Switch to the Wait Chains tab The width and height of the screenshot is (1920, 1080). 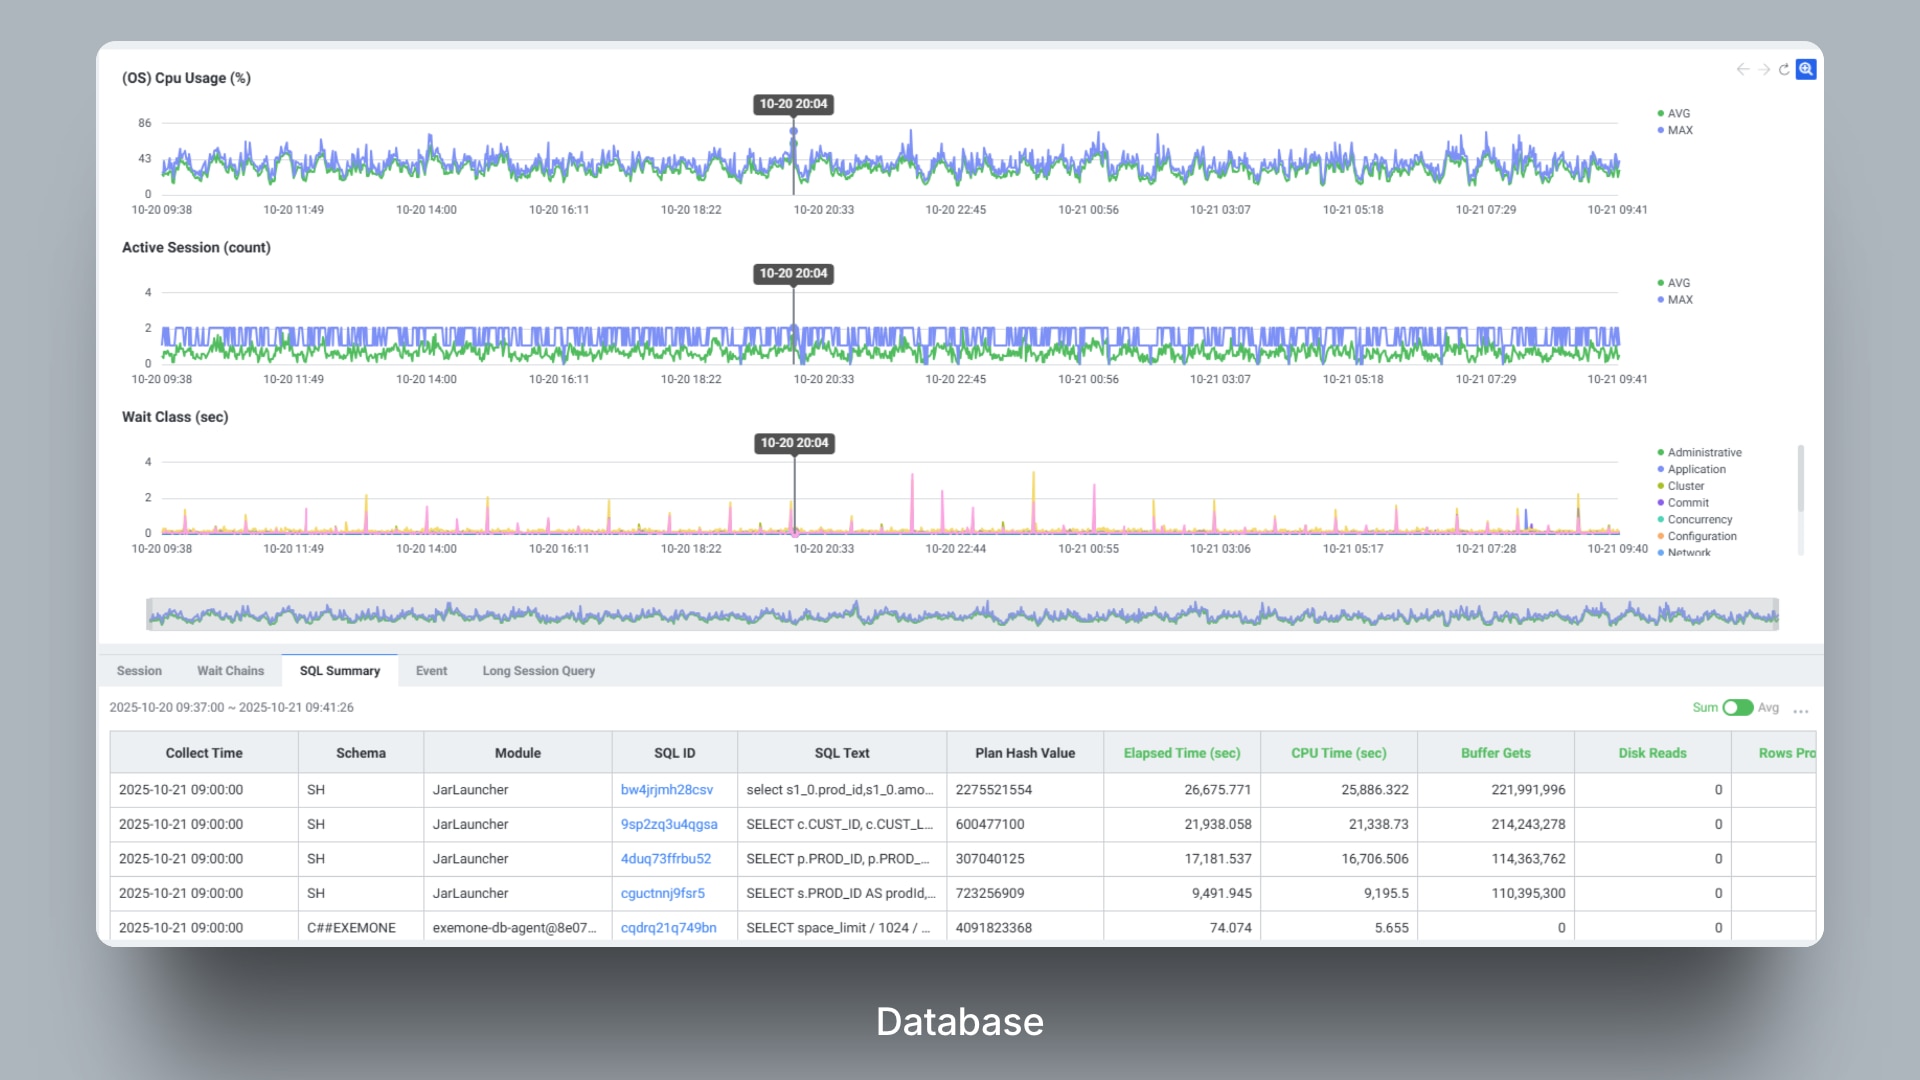(230, 671)
